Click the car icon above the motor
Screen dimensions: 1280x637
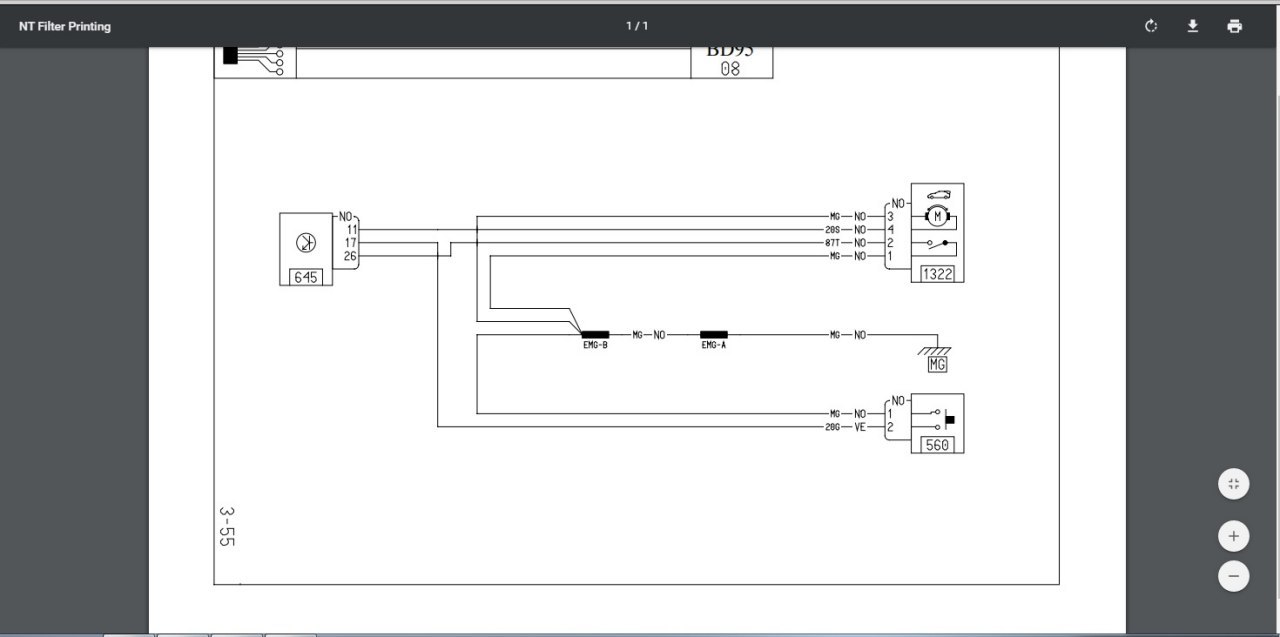coord(938,195)
